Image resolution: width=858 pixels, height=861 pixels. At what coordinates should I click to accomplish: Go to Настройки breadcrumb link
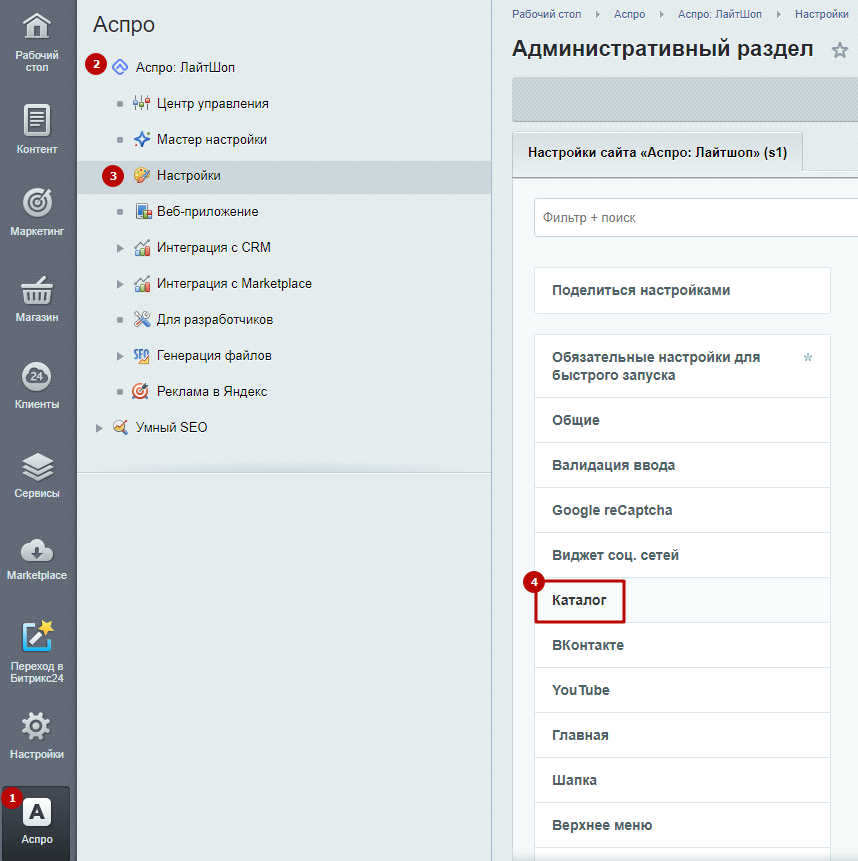point(821,14)
